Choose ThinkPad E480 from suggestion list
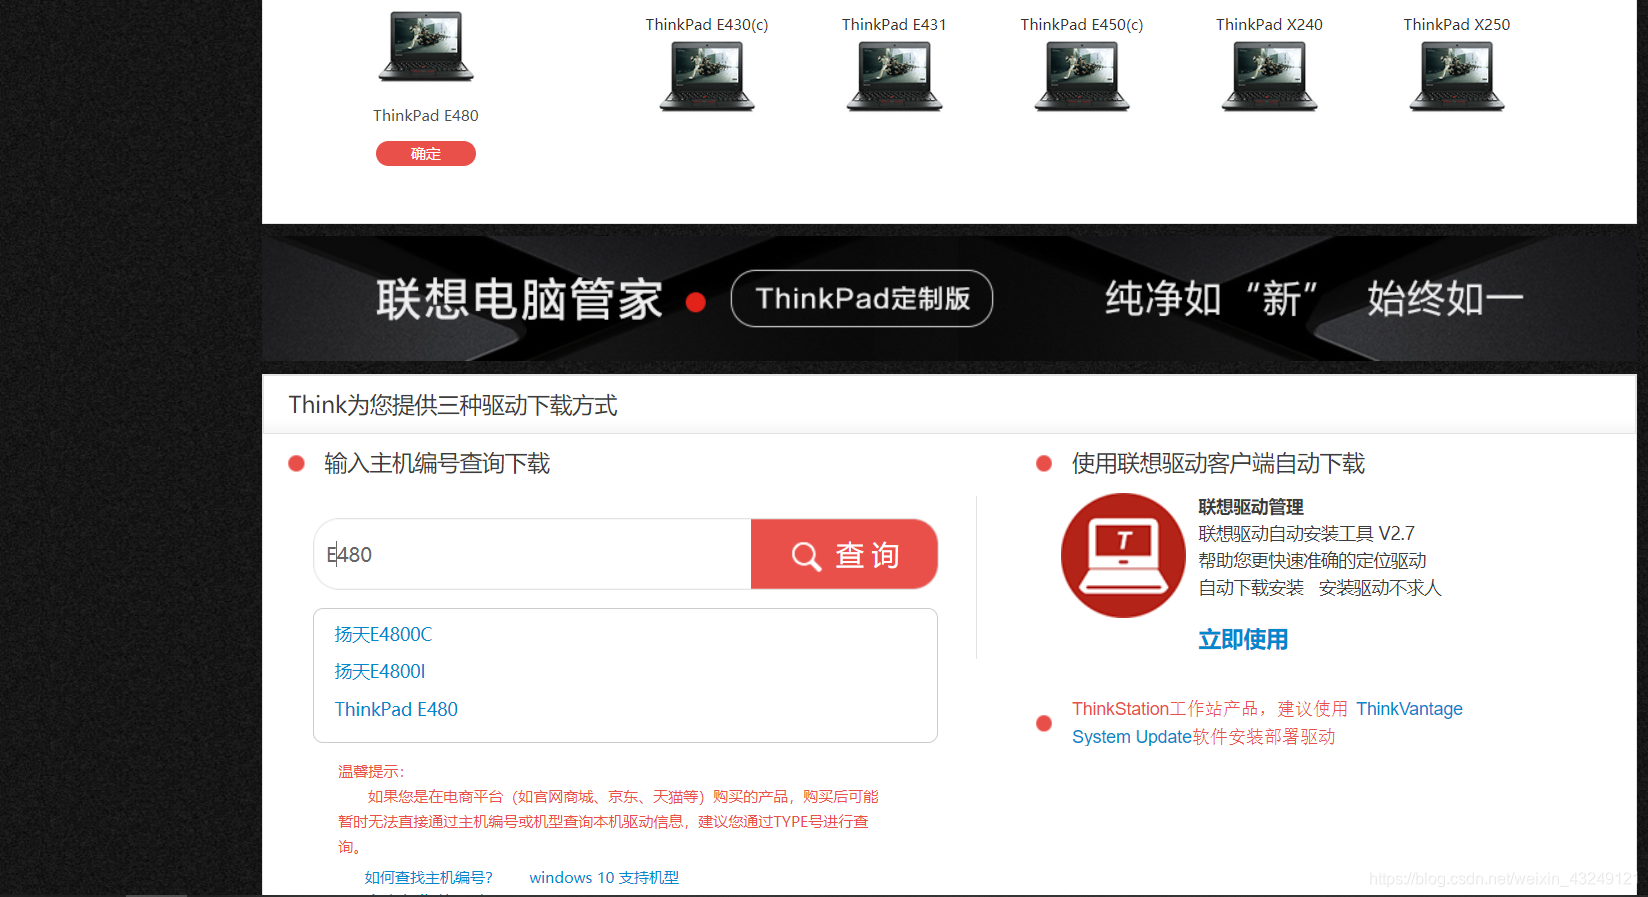The width and height of the screenshot is (1648, 897). pos(396,709)
